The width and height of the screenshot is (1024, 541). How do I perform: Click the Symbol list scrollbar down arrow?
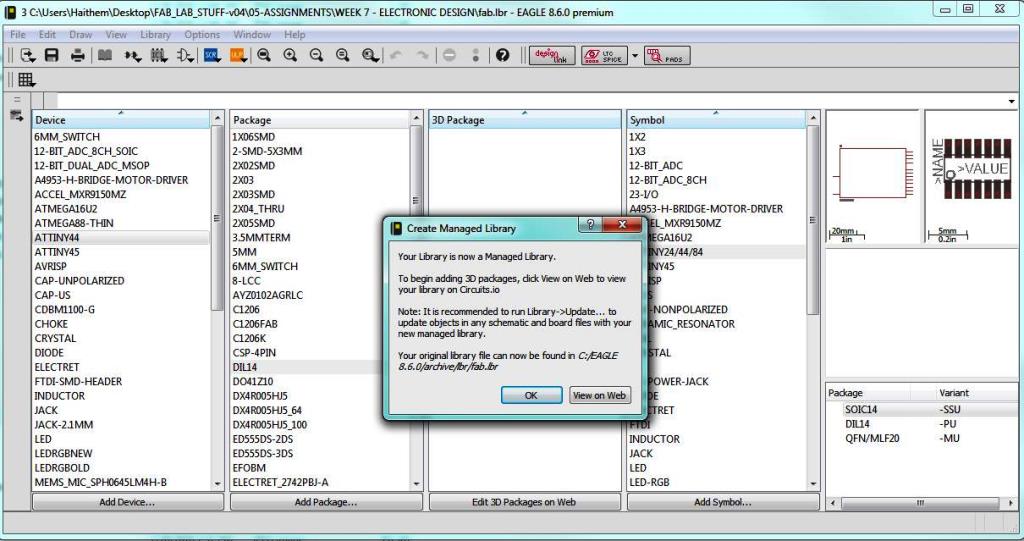[813, 484]
